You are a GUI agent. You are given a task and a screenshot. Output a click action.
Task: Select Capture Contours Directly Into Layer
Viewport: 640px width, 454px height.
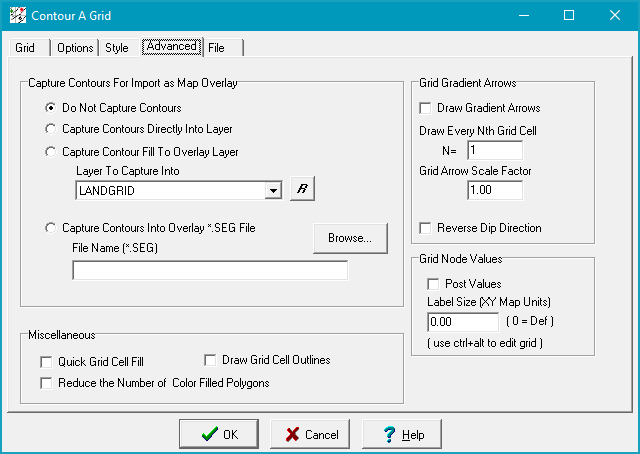52,129
